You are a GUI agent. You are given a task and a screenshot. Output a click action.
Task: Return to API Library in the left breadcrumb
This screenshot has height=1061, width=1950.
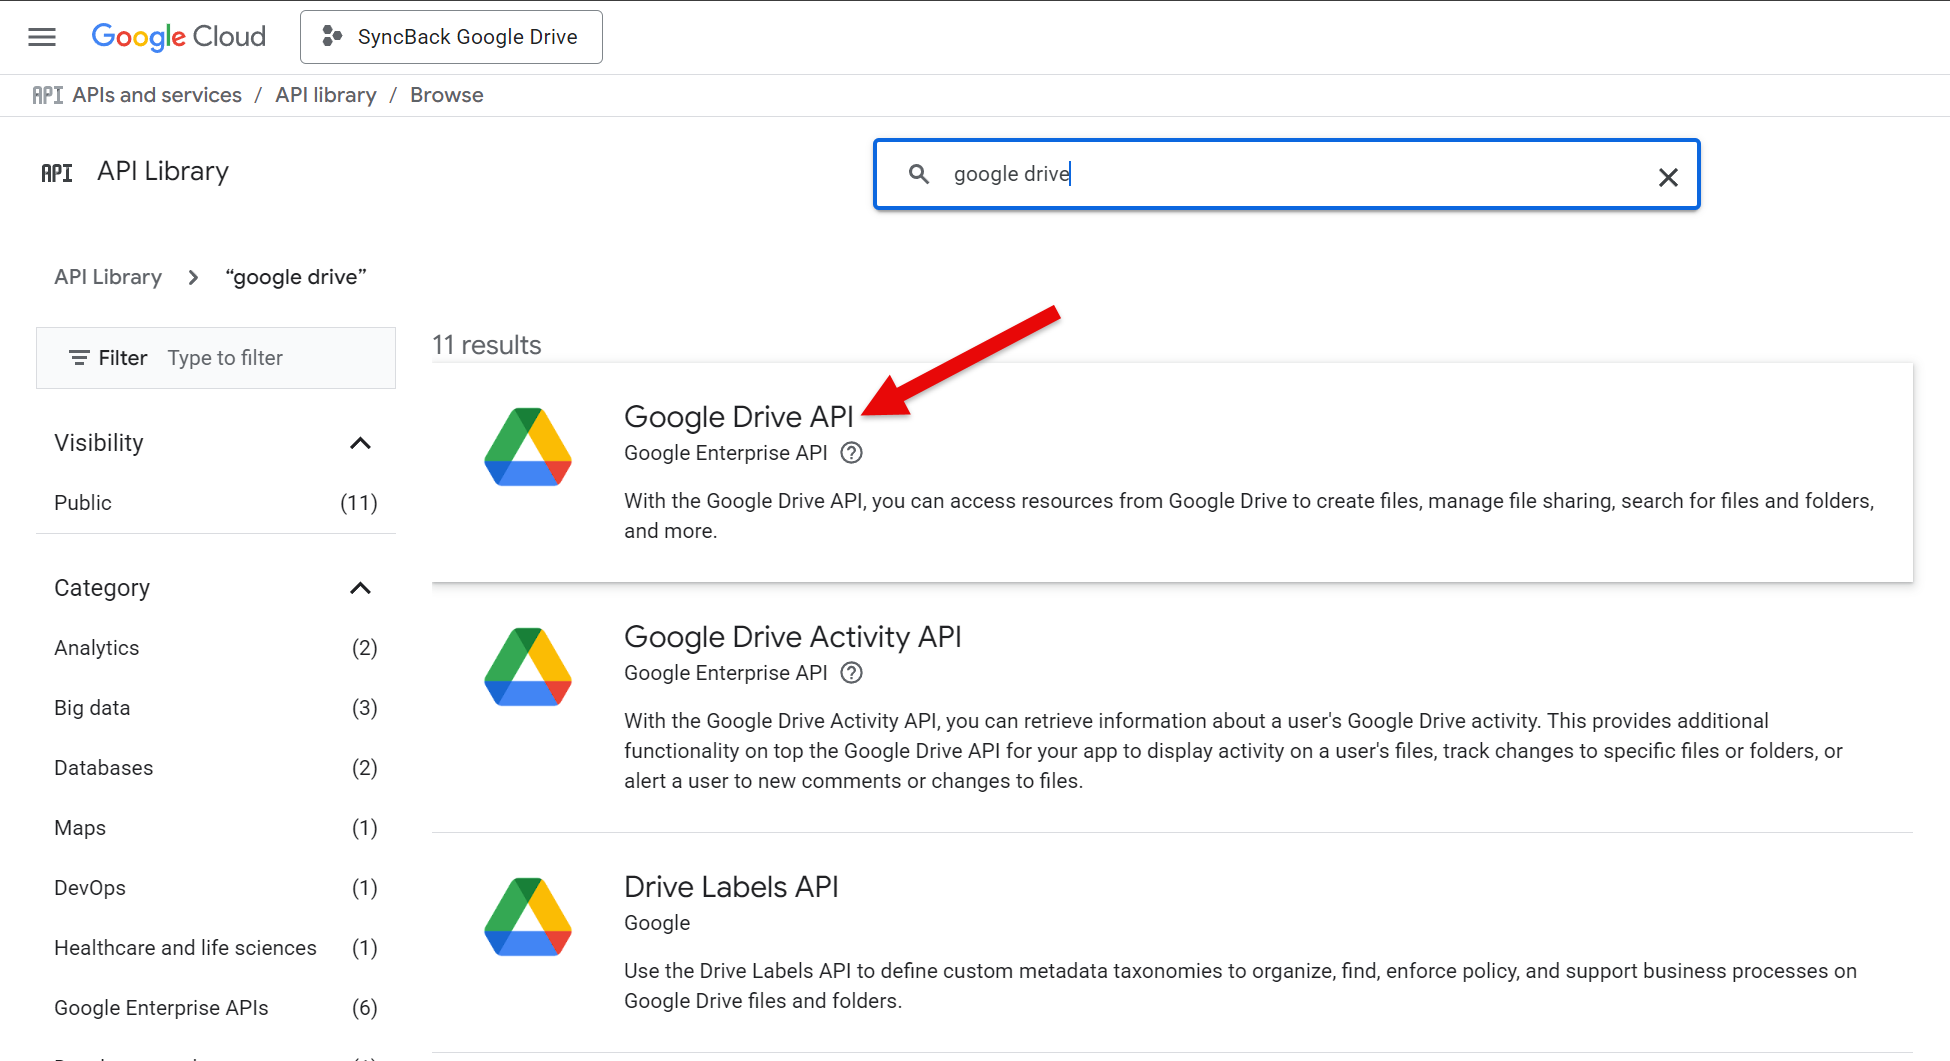[108, 277]
